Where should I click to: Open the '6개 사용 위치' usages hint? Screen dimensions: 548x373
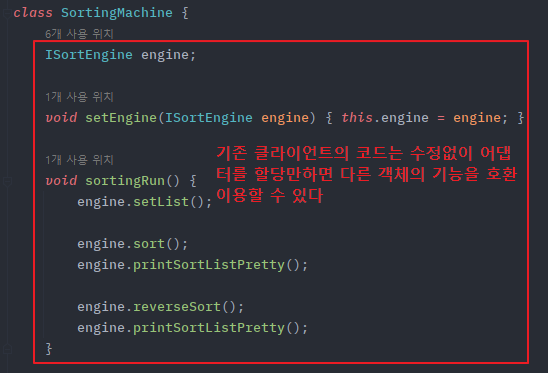click(x=79, y=34)
